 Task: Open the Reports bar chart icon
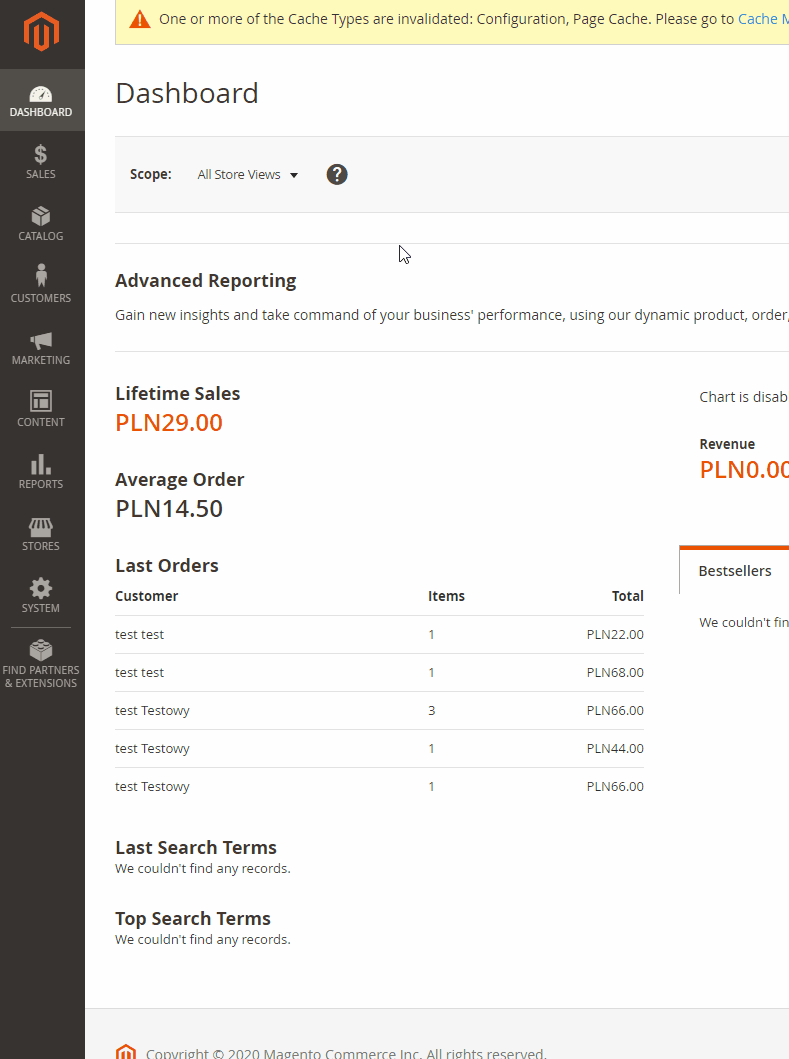point(41,464)
